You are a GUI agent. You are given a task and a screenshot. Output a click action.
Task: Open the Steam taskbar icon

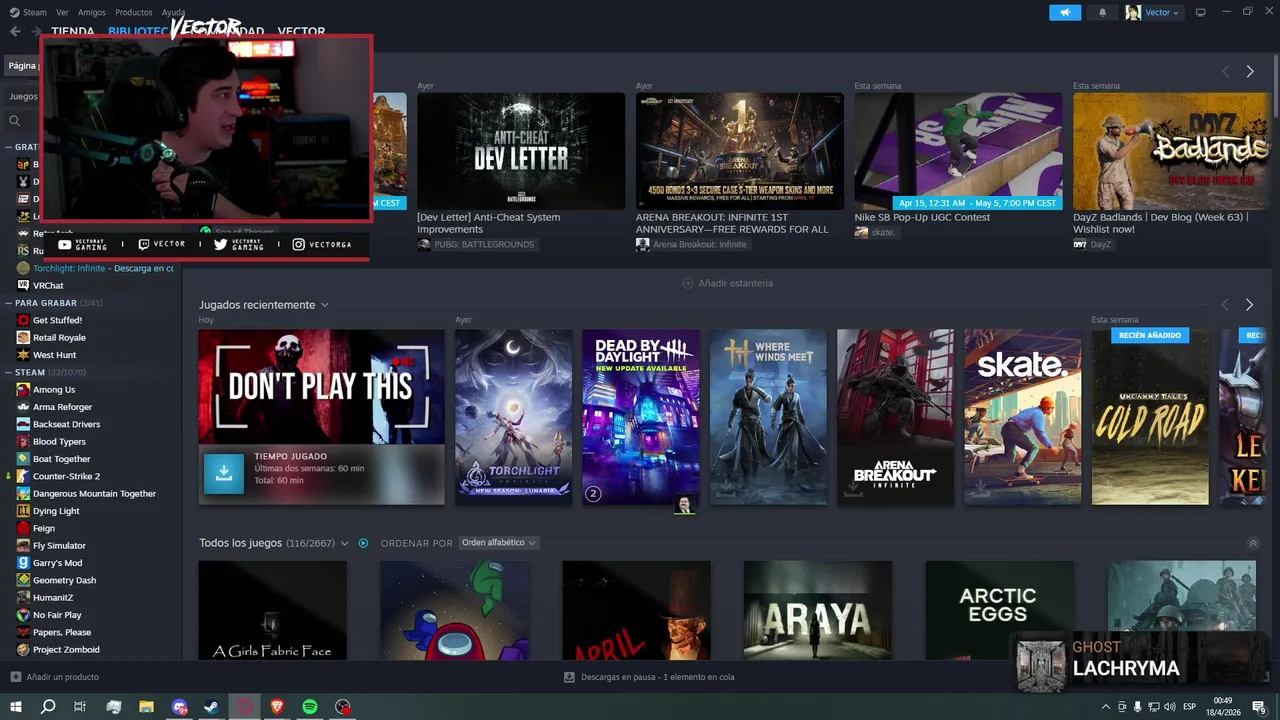click(x=211, y=707)
